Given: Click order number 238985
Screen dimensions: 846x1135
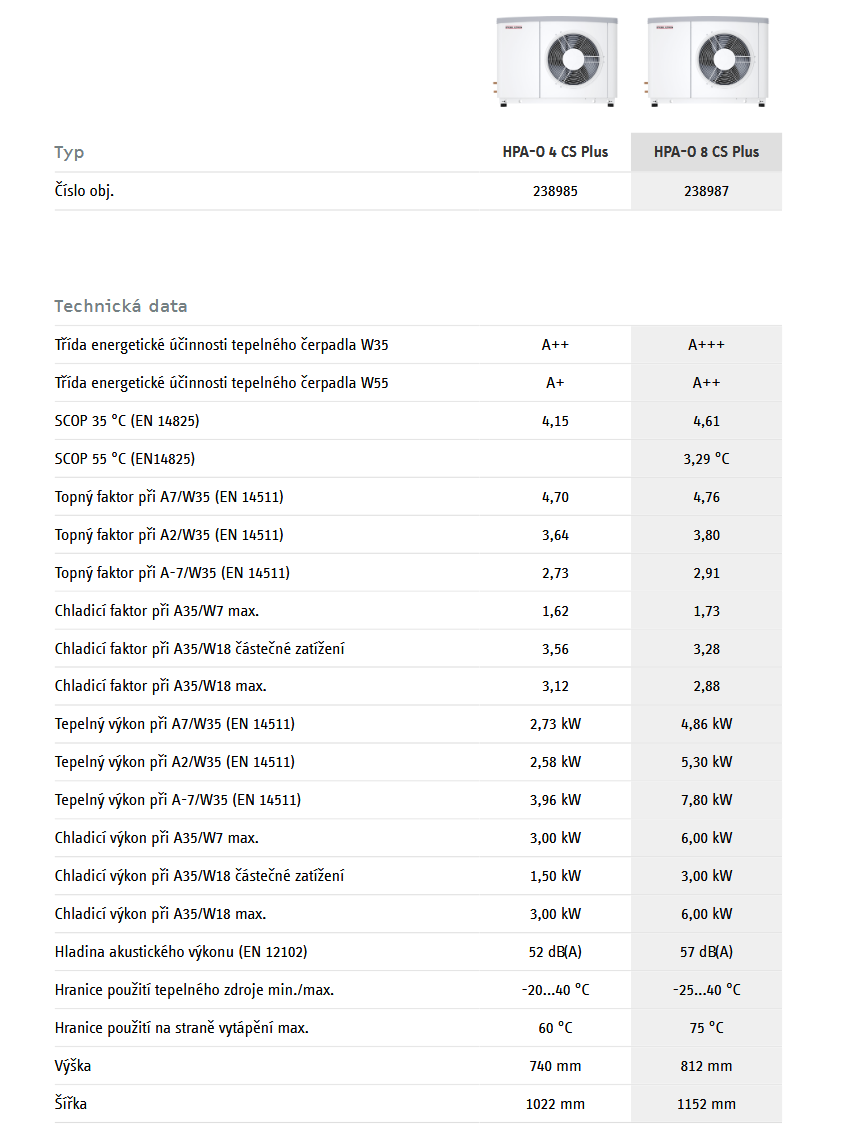Looking at the screenshot, I should [x=555, y=191].
